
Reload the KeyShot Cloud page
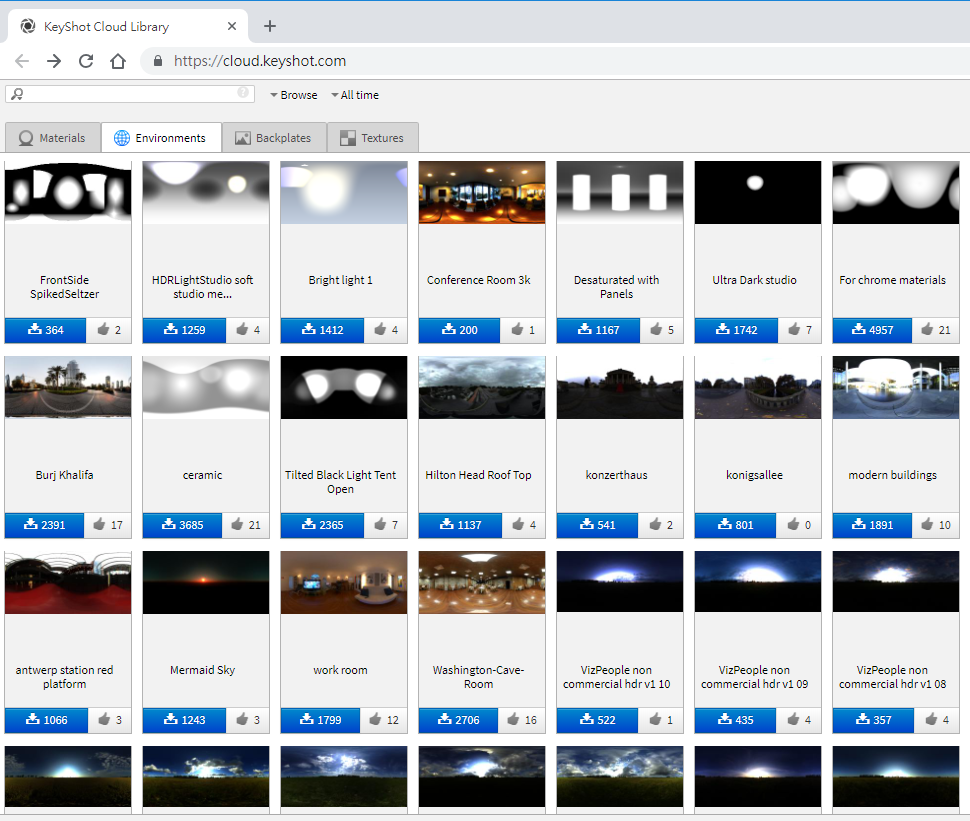pos(86,61)
